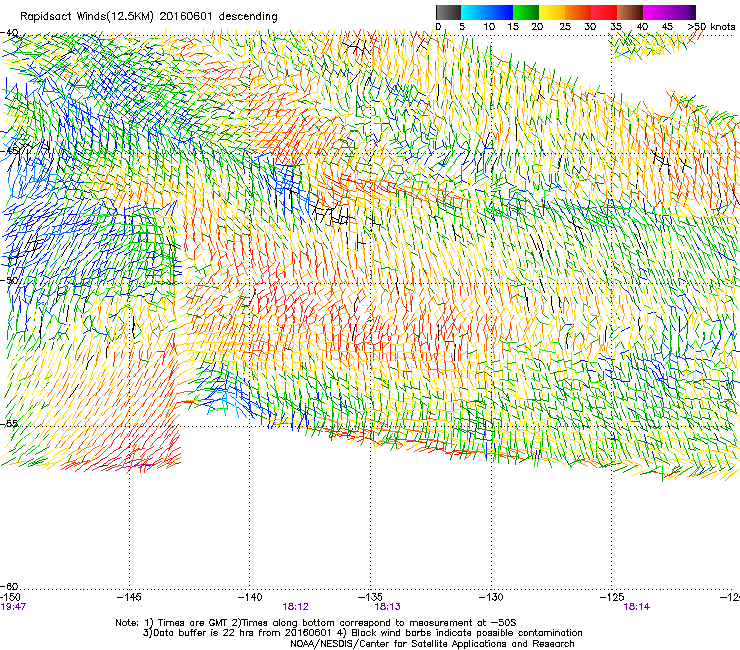Viewport: 740px width, 650px height.
Task: Click the legend tick label 10
Action: click(489, 27)
